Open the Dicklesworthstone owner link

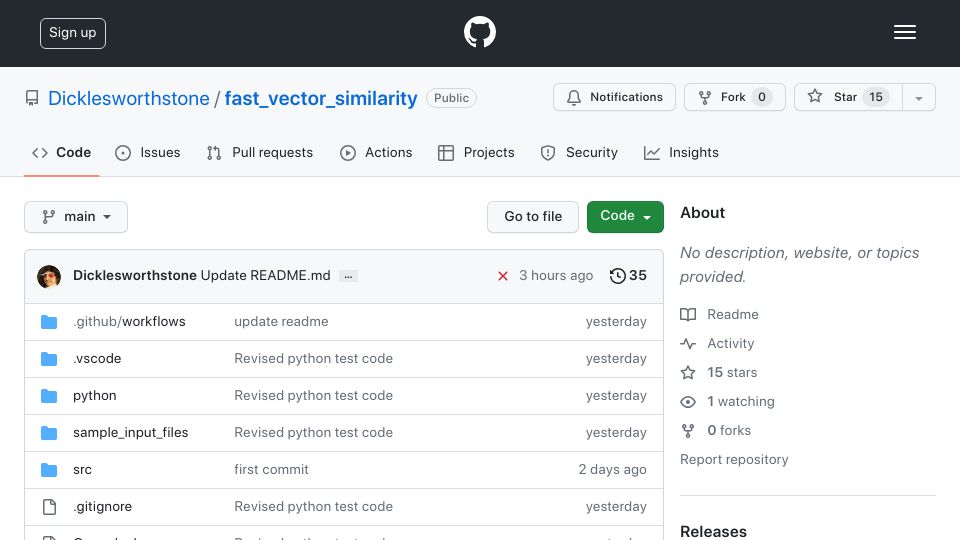coord(129,98)
